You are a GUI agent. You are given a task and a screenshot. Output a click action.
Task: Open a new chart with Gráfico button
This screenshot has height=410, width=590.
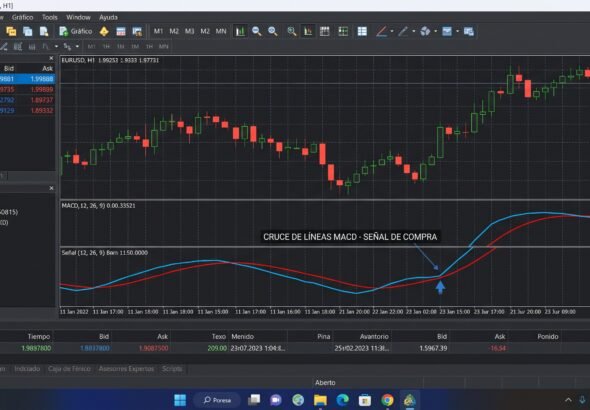[x=76, y=31]
